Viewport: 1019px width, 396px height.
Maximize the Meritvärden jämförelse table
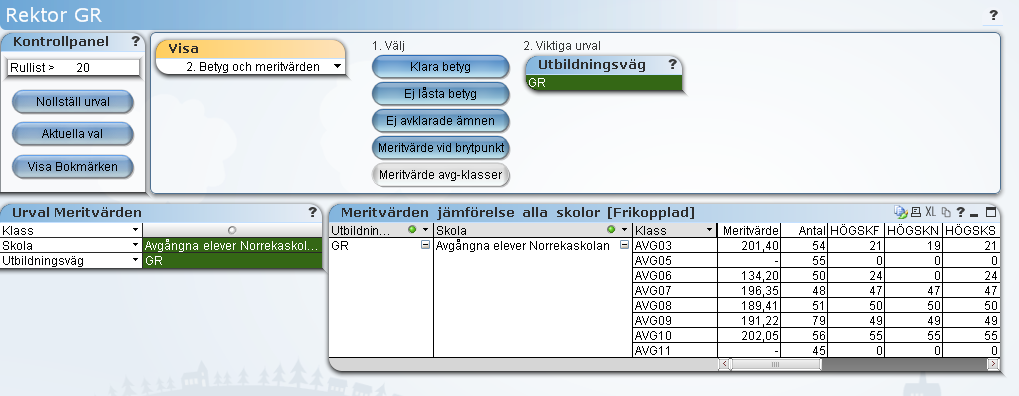coord(990,212)
